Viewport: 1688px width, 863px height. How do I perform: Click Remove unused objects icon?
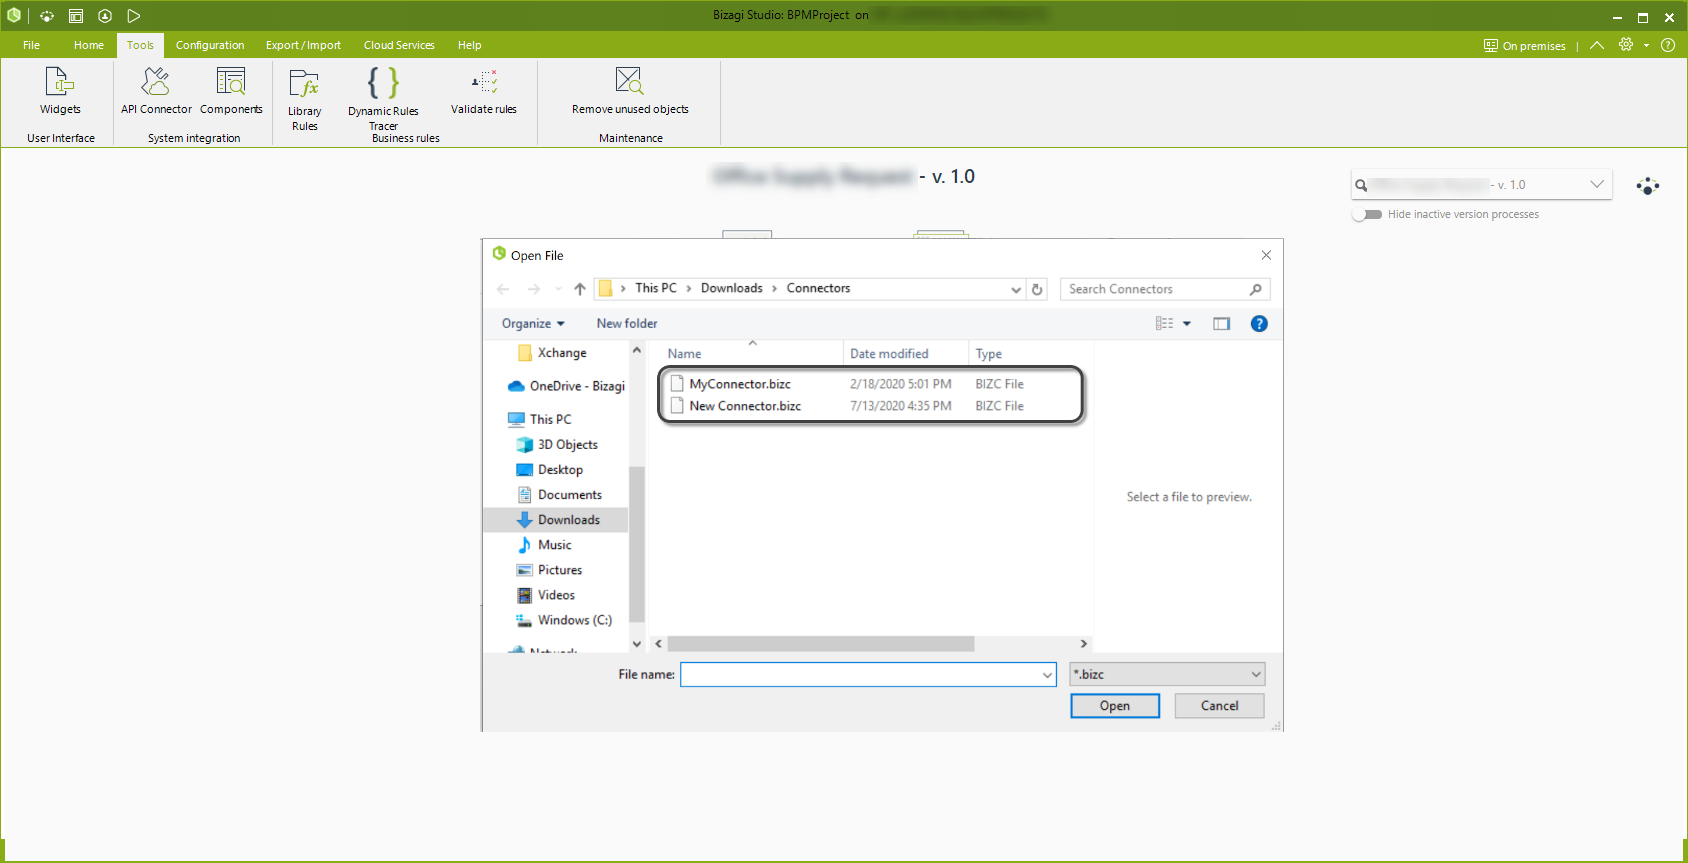tap(629, 80)
